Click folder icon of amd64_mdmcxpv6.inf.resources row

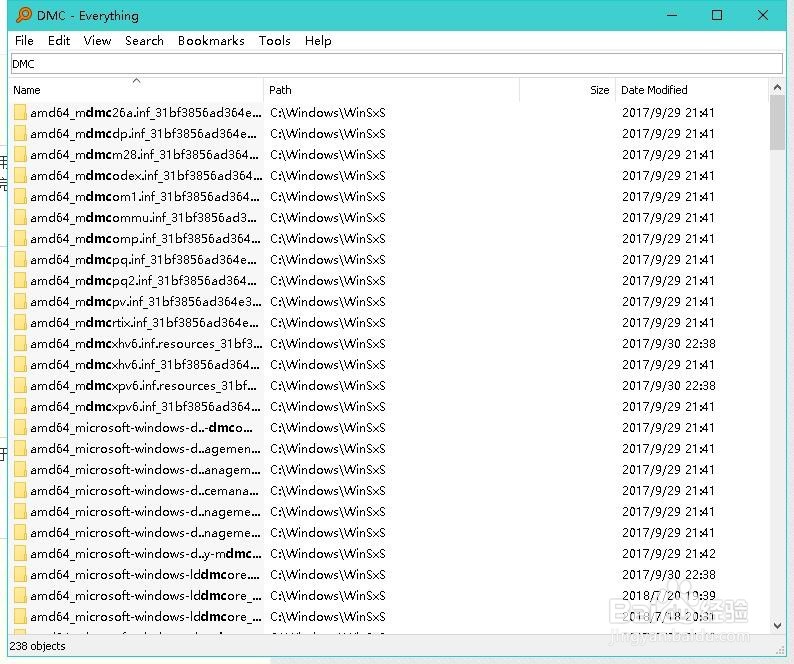(20, 386)
